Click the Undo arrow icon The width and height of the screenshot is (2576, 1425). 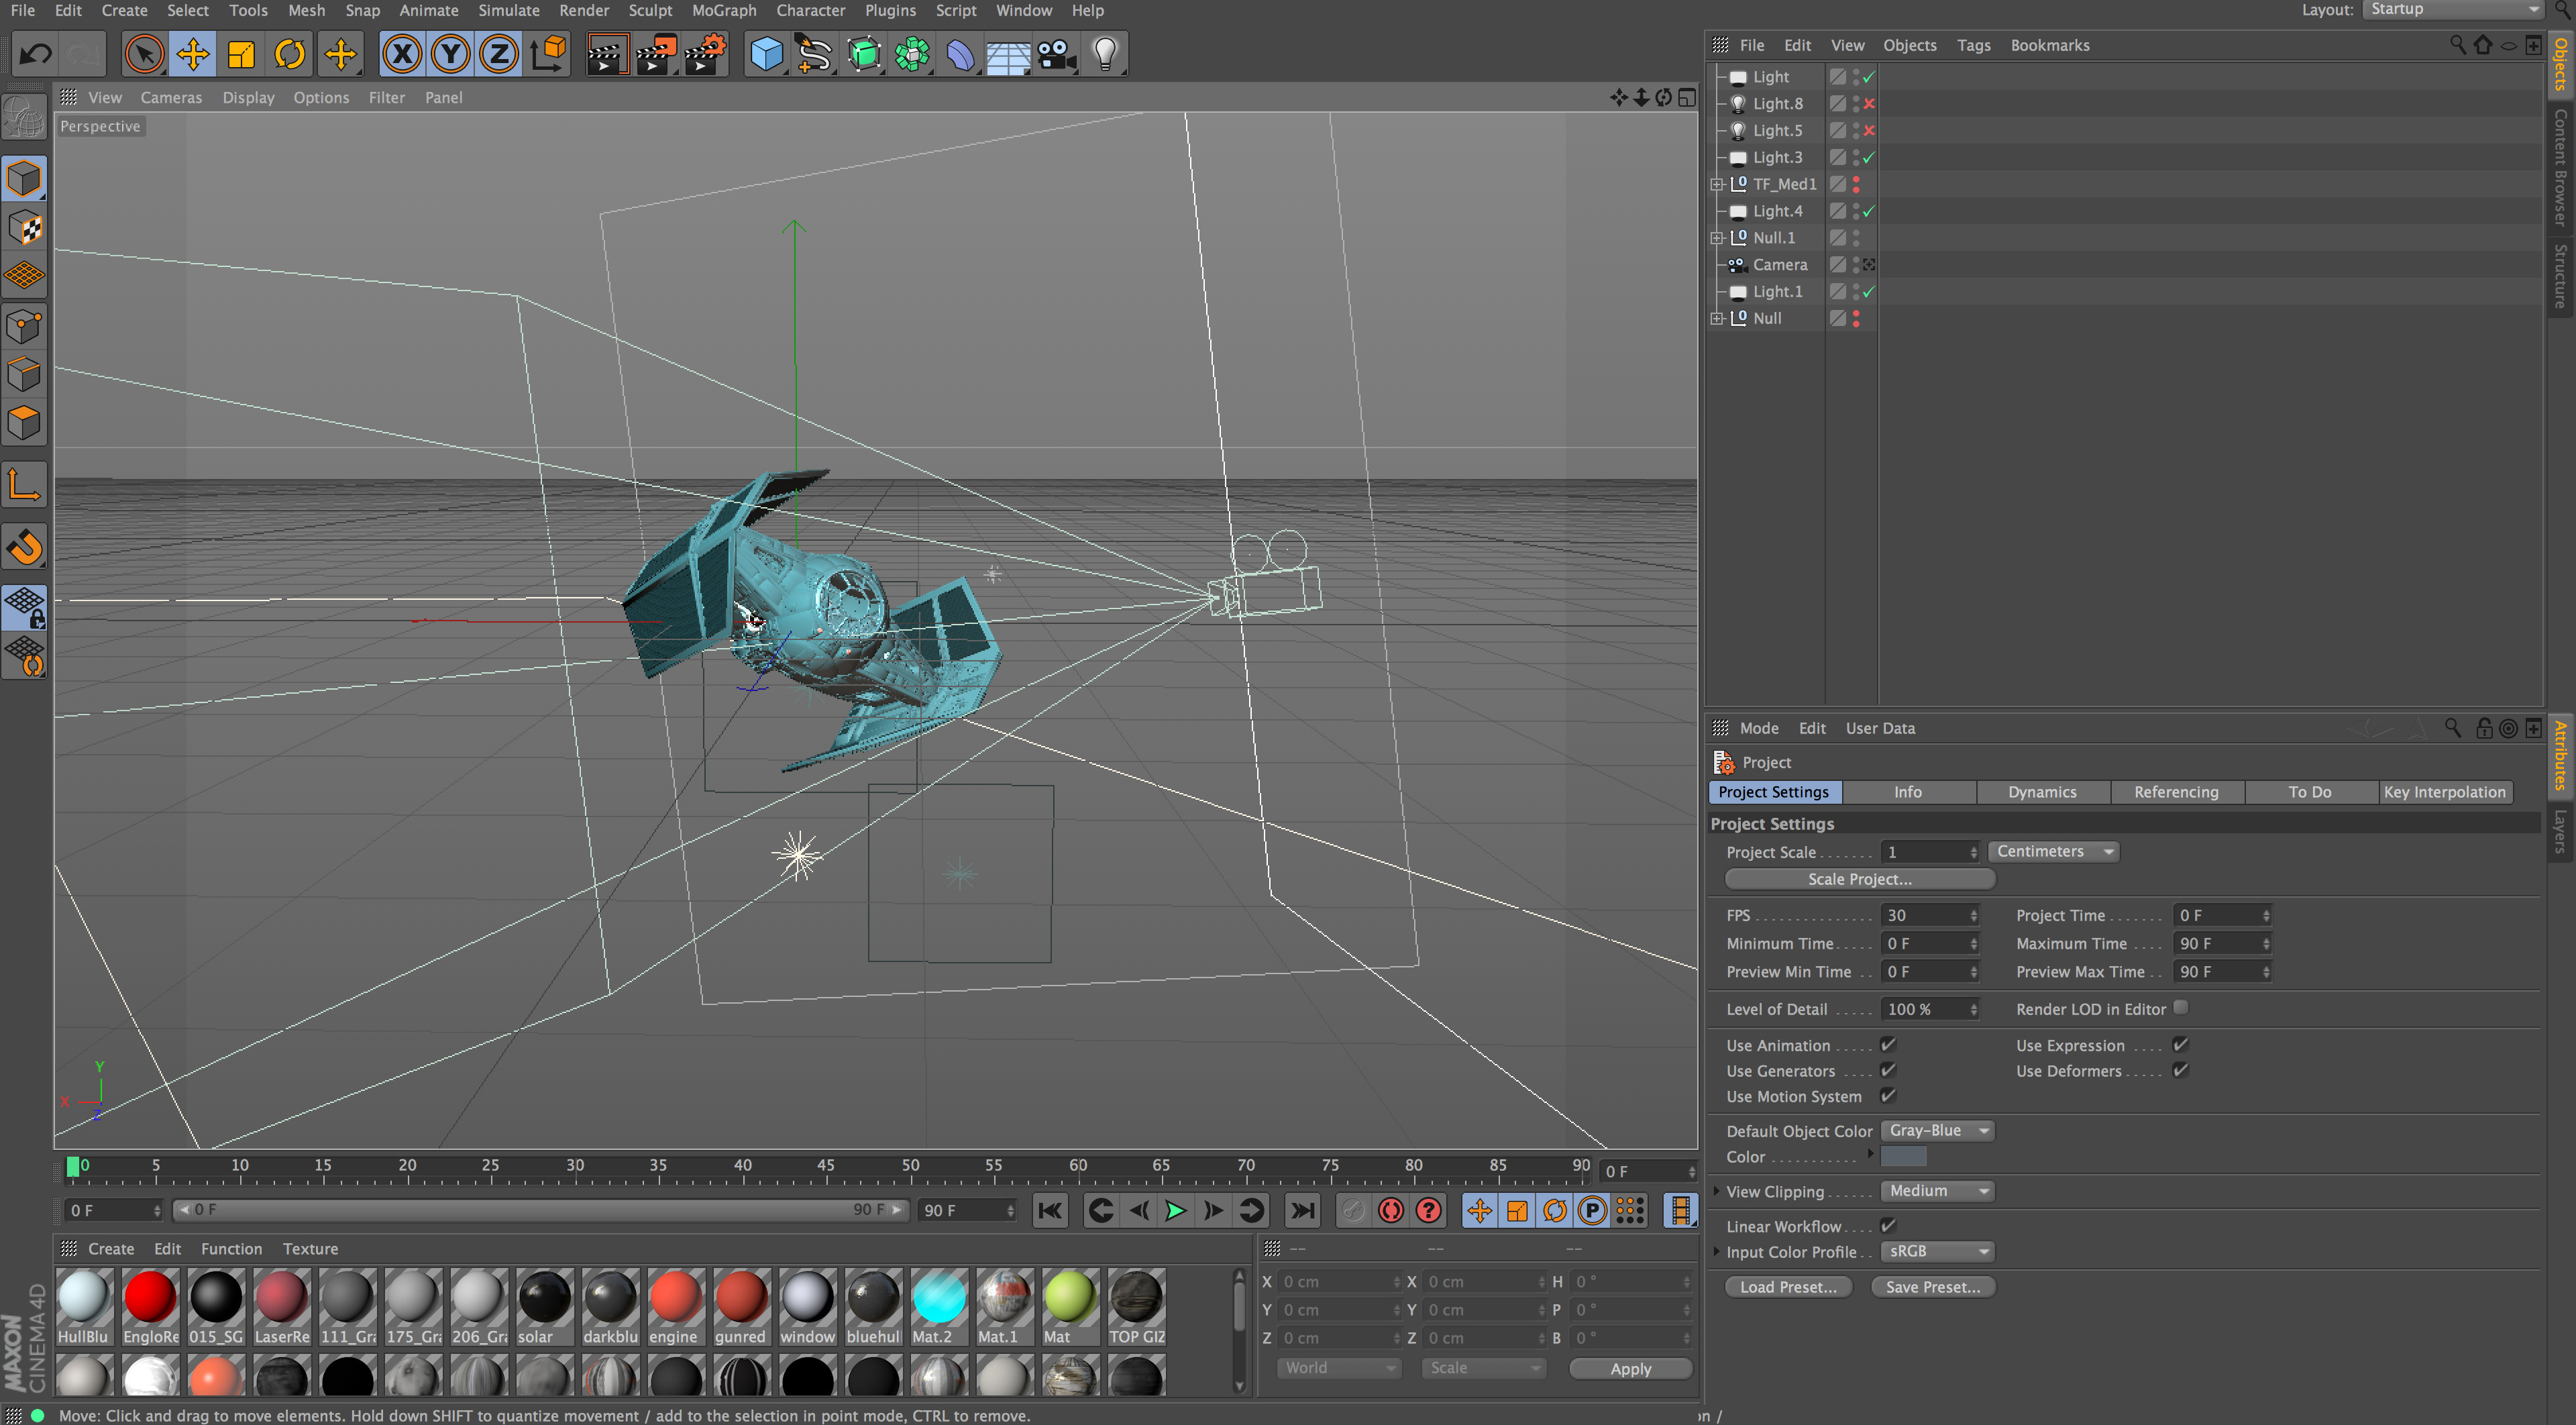click(x=36, y=54)
